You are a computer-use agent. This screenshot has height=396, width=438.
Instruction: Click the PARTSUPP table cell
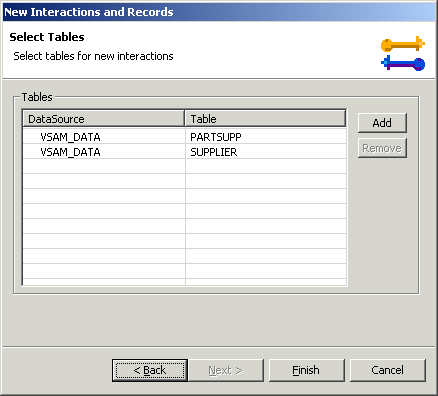(x=216, y=137)
